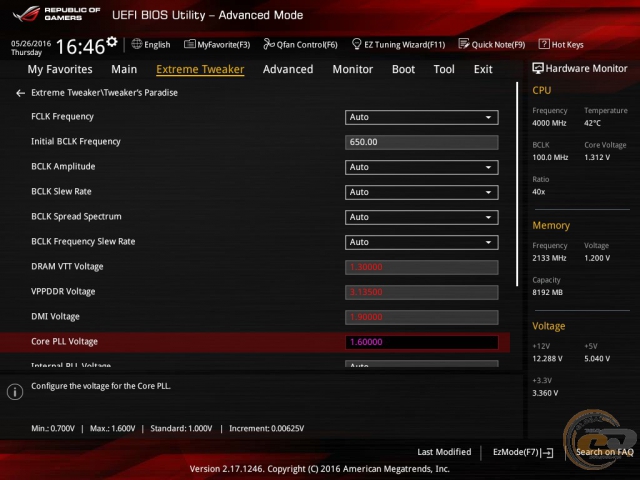Click the VPPDDR Voltage value field
This screenshot has height=480, width=640.
[421, 292]
